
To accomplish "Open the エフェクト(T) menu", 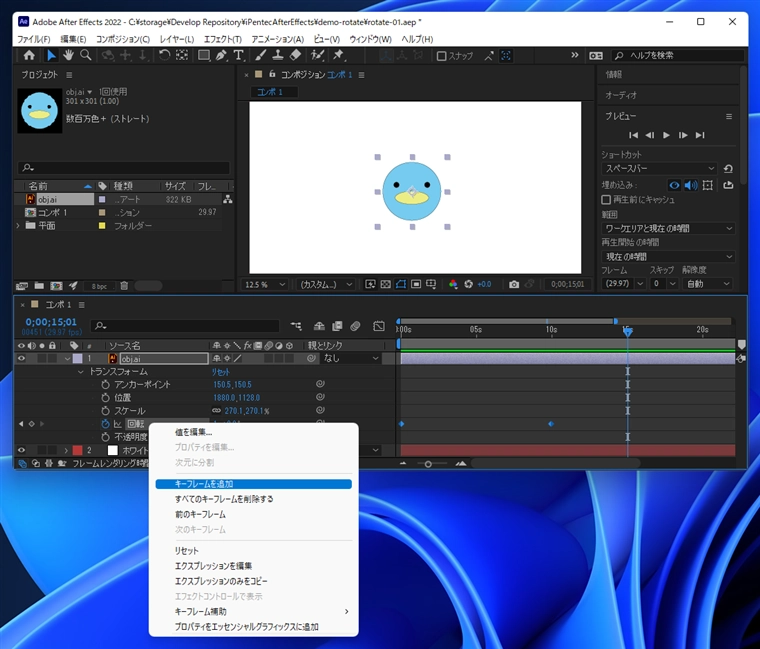I will tap(222, 39).
